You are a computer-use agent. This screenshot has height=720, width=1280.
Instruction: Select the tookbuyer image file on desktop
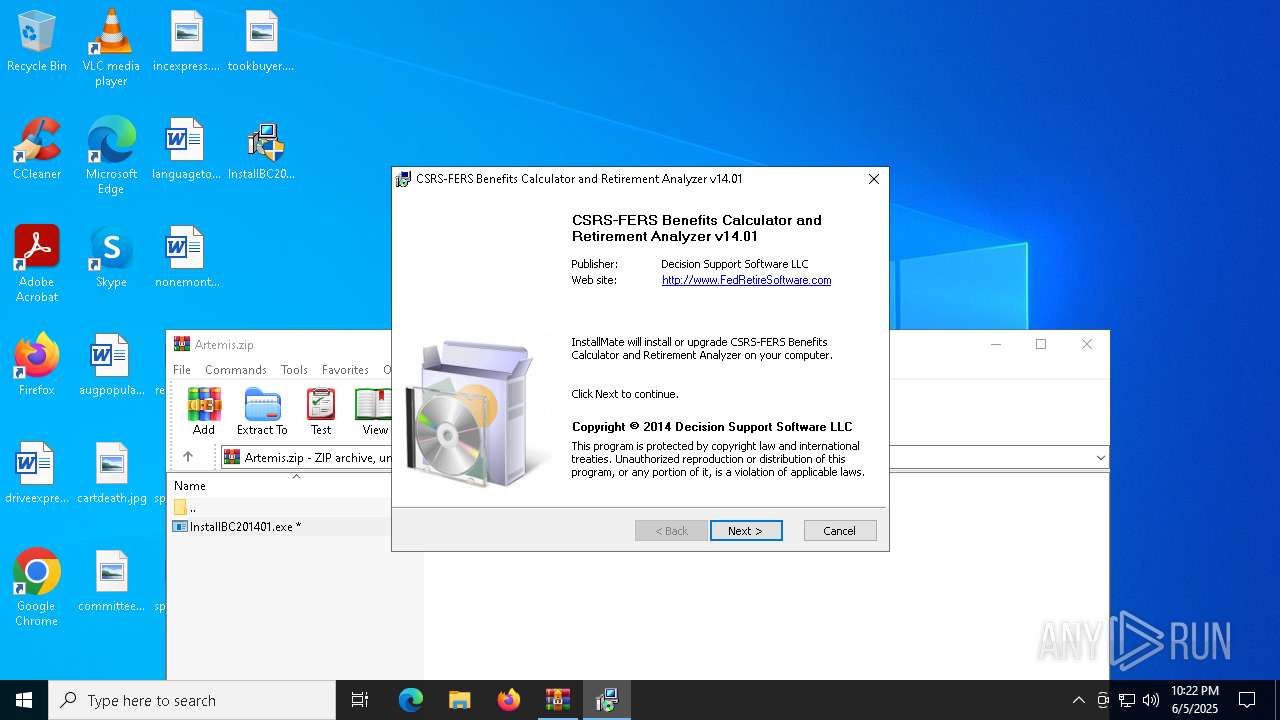[x=261, y=42]
